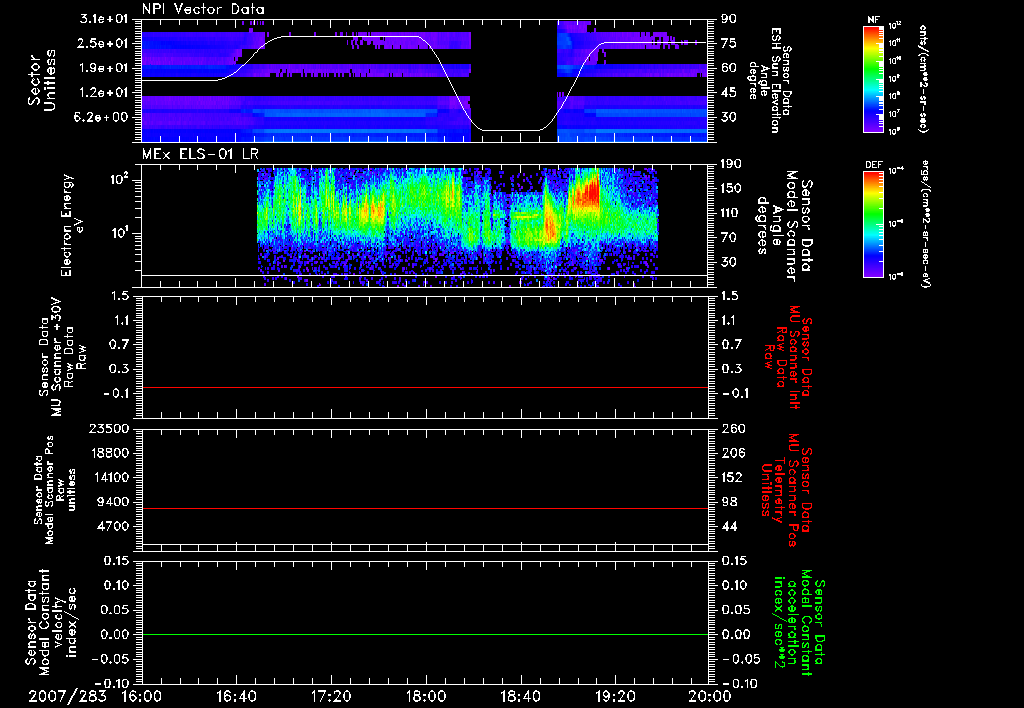Click the red line in the +30V panel
Screen dimensions: 1024x708
(x=425, y=387)
